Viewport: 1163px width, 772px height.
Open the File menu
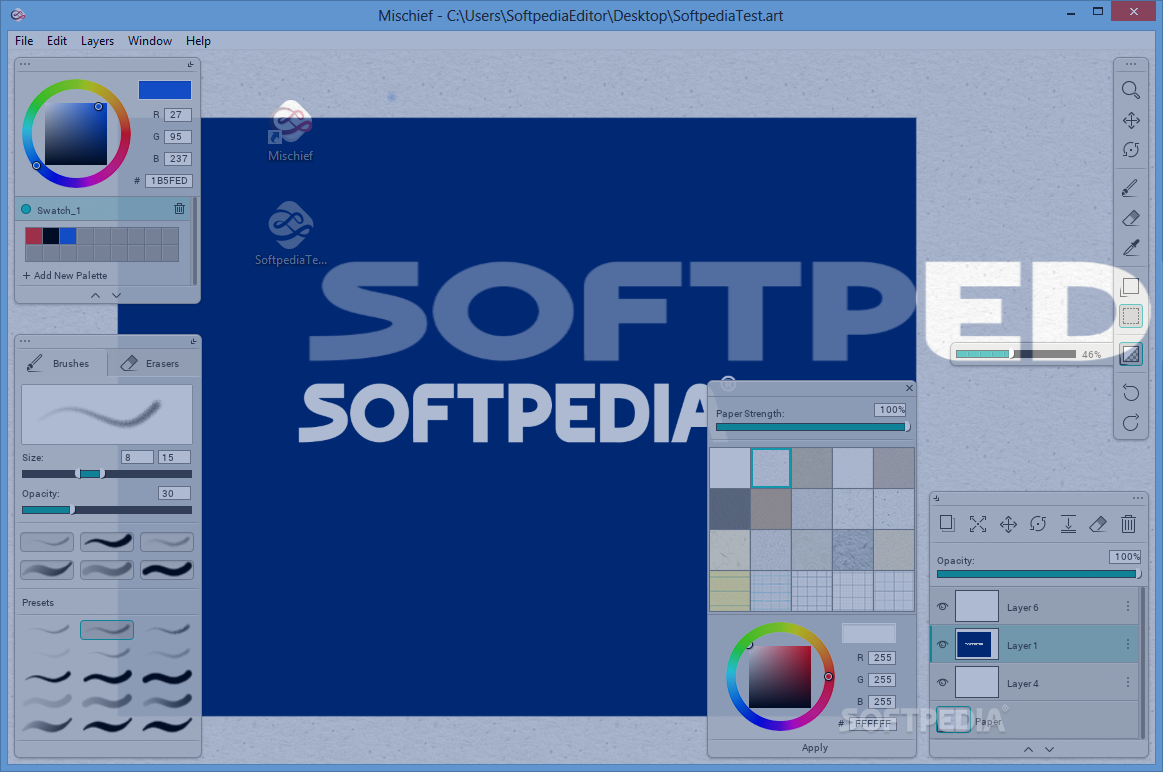click(x=24, y=41)
